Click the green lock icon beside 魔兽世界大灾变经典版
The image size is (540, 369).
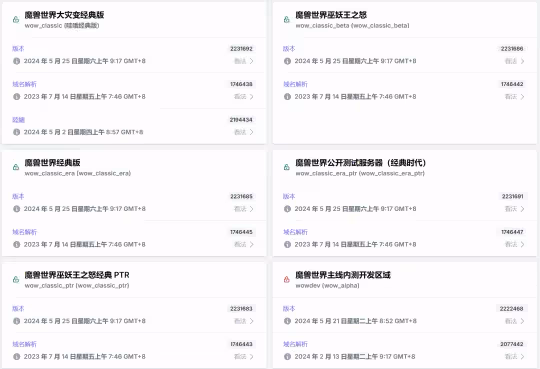tap(16, 20)
